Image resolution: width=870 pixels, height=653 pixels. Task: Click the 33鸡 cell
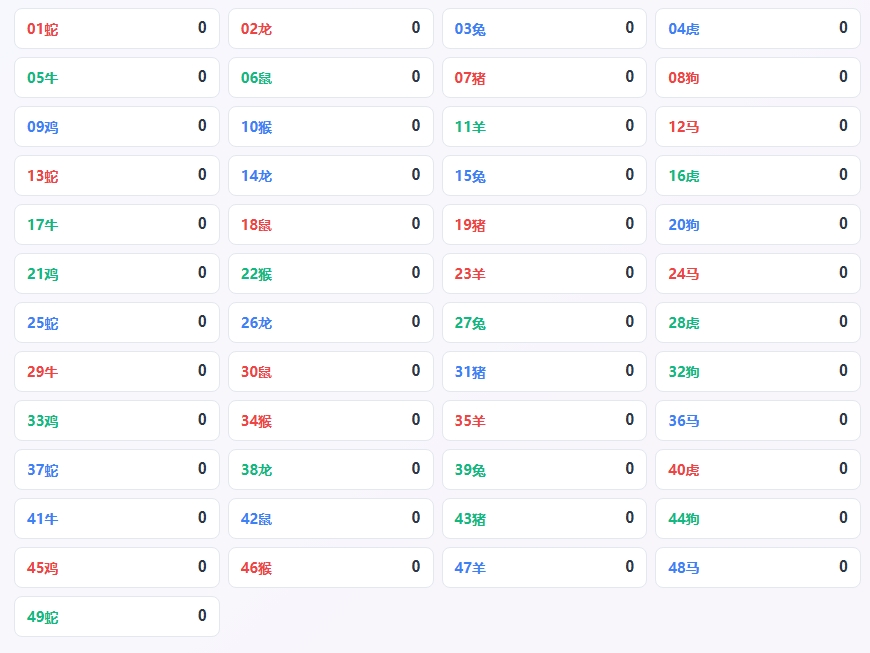pyautogui.click(x=117, y=421)
